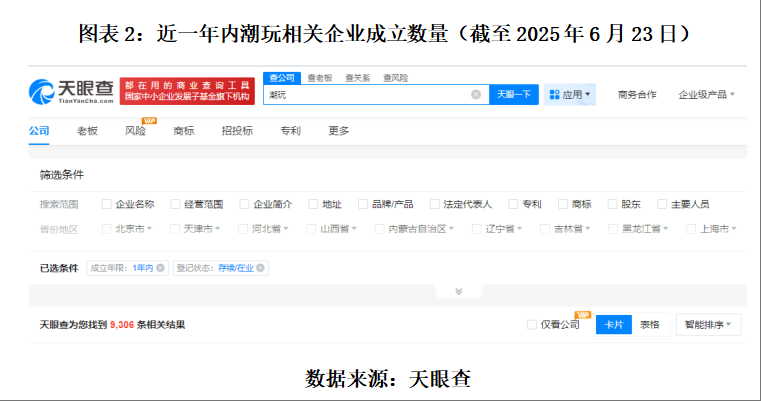This screenshot has width=761, height=401.
Task: Toggle the 仅看公司 checkbox
Action: tap(532, 325)
